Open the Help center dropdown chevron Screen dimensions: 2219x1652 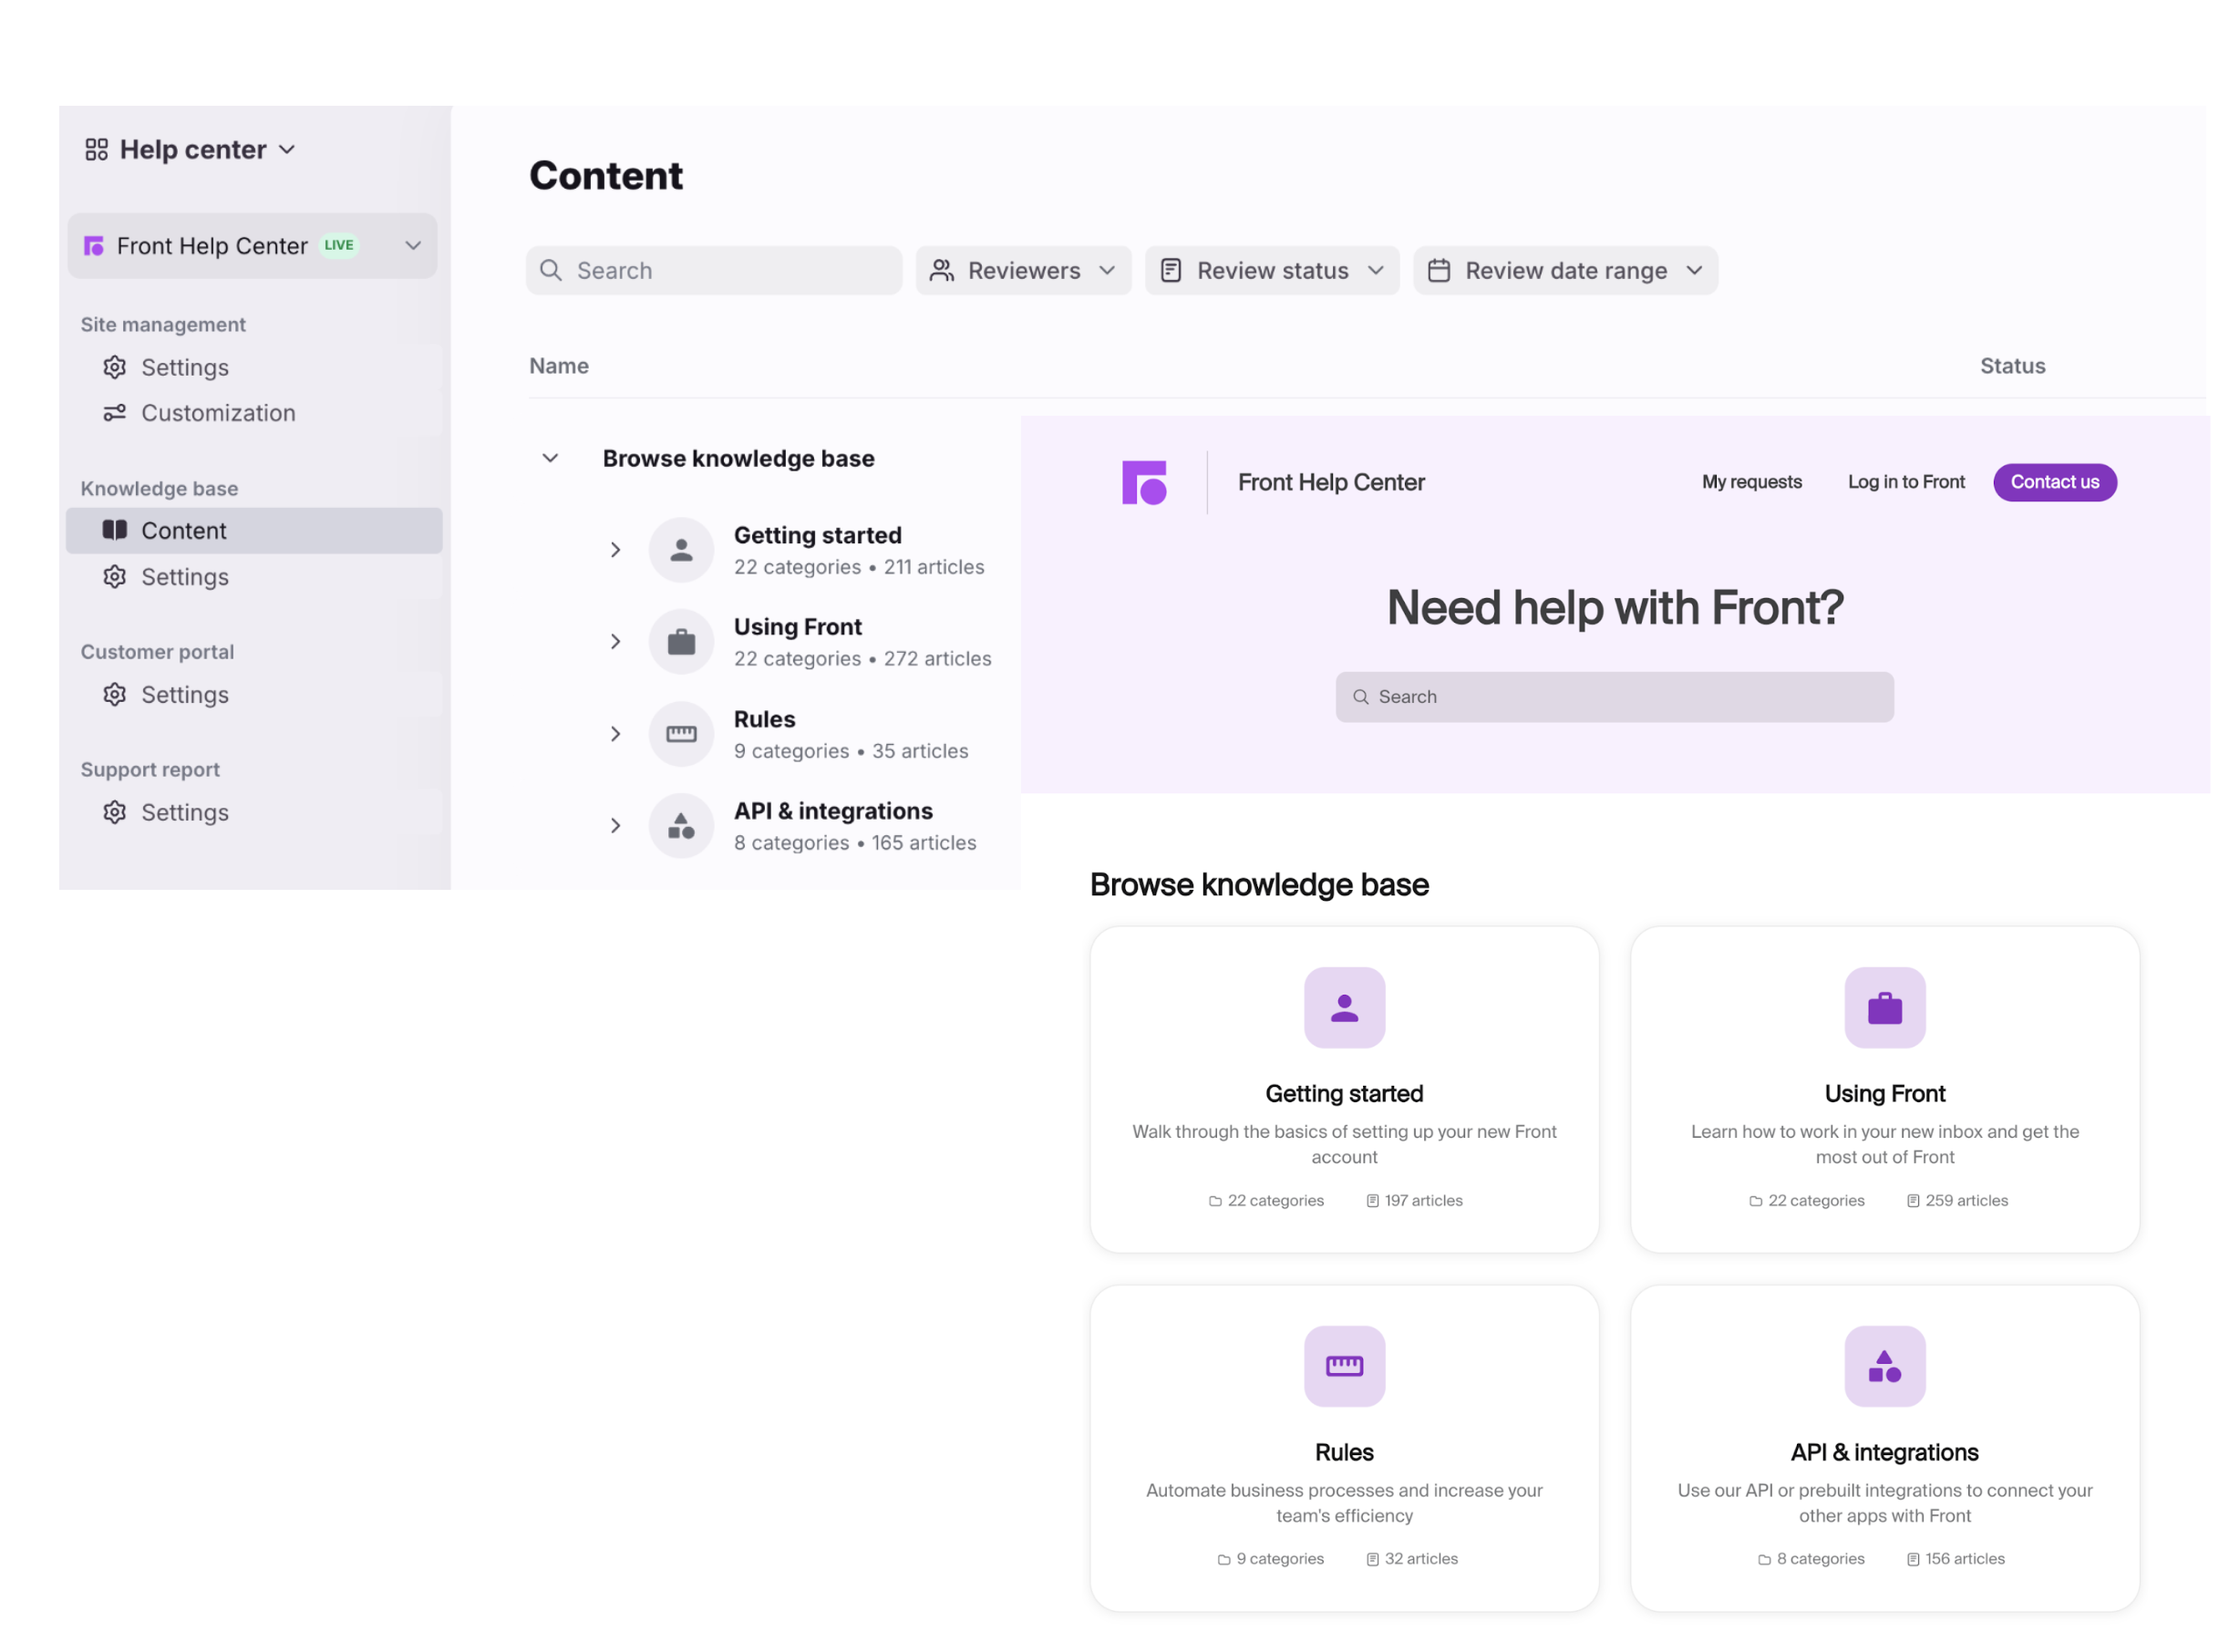(287, 150)
